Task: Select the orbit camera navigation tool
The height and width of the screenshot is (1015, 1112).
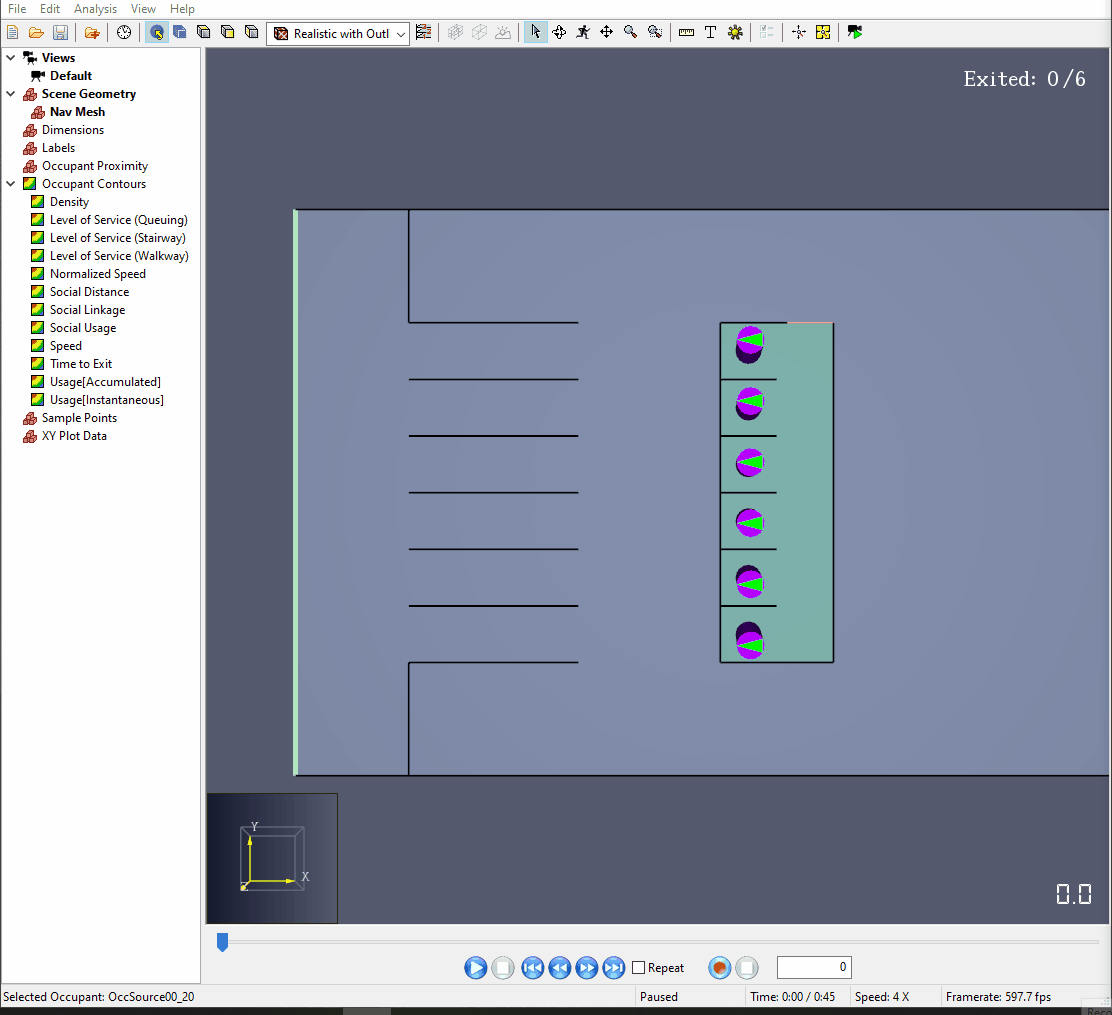Action: (x=559, y=33)
